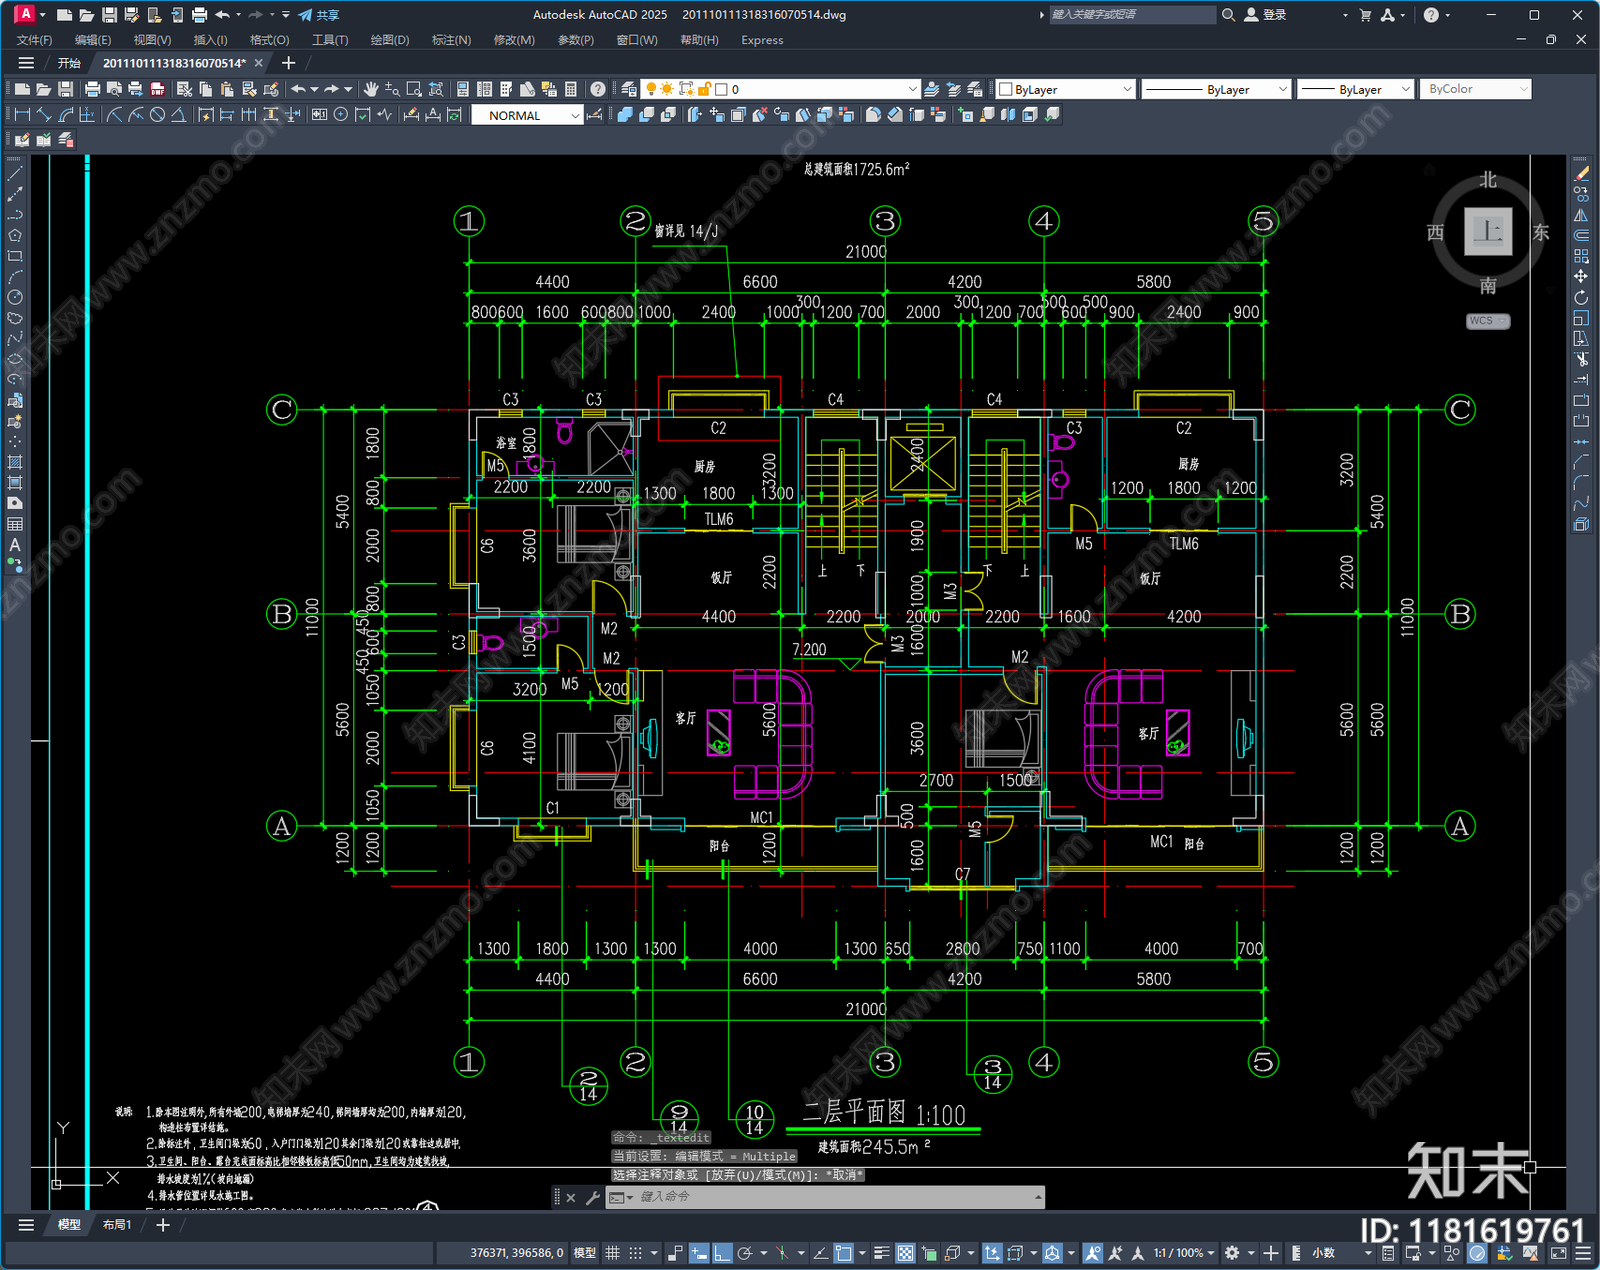Open the QuickCalc calculator icon
The image size is (1600, 1270).
click(571, 89)
